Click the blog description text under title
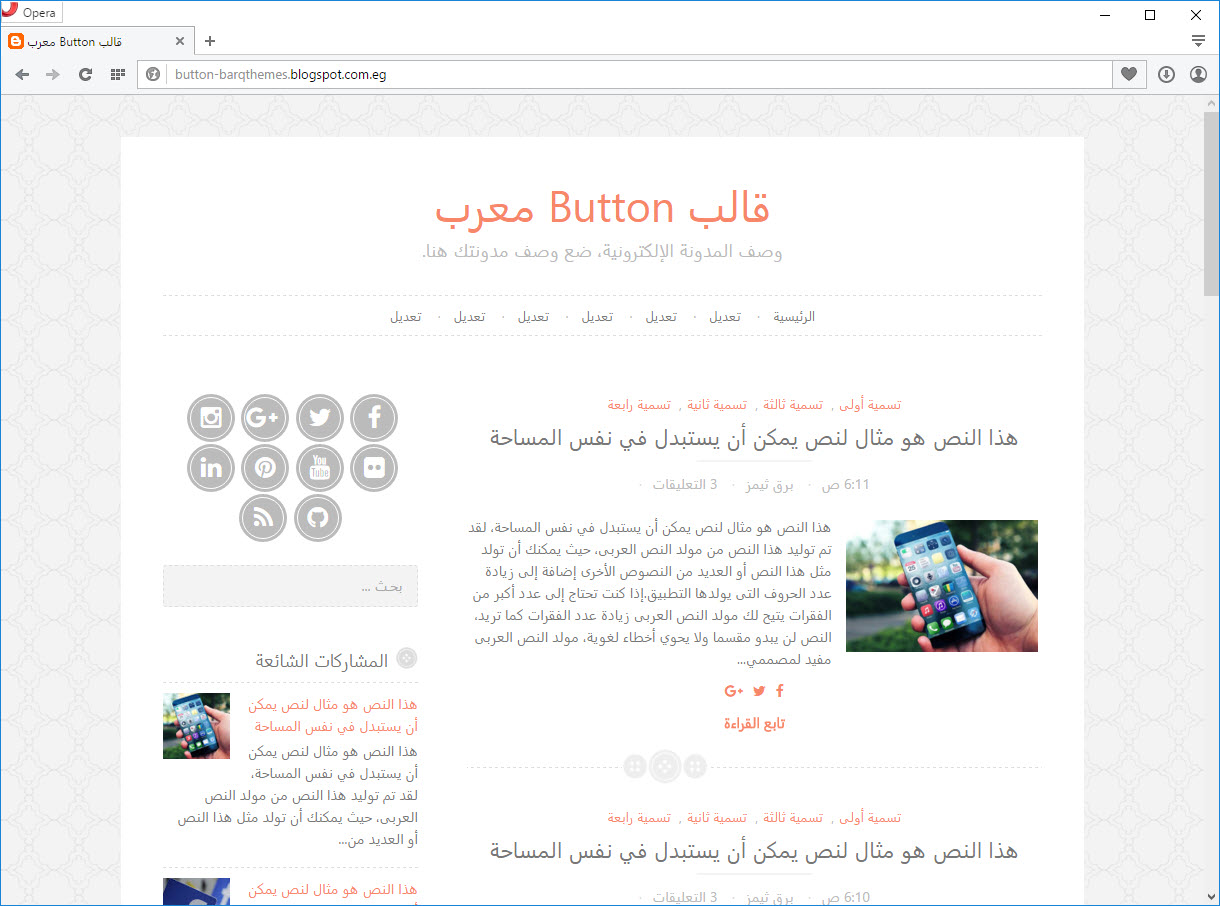This screenshot has width=1220, height=906. coord(602,252)
